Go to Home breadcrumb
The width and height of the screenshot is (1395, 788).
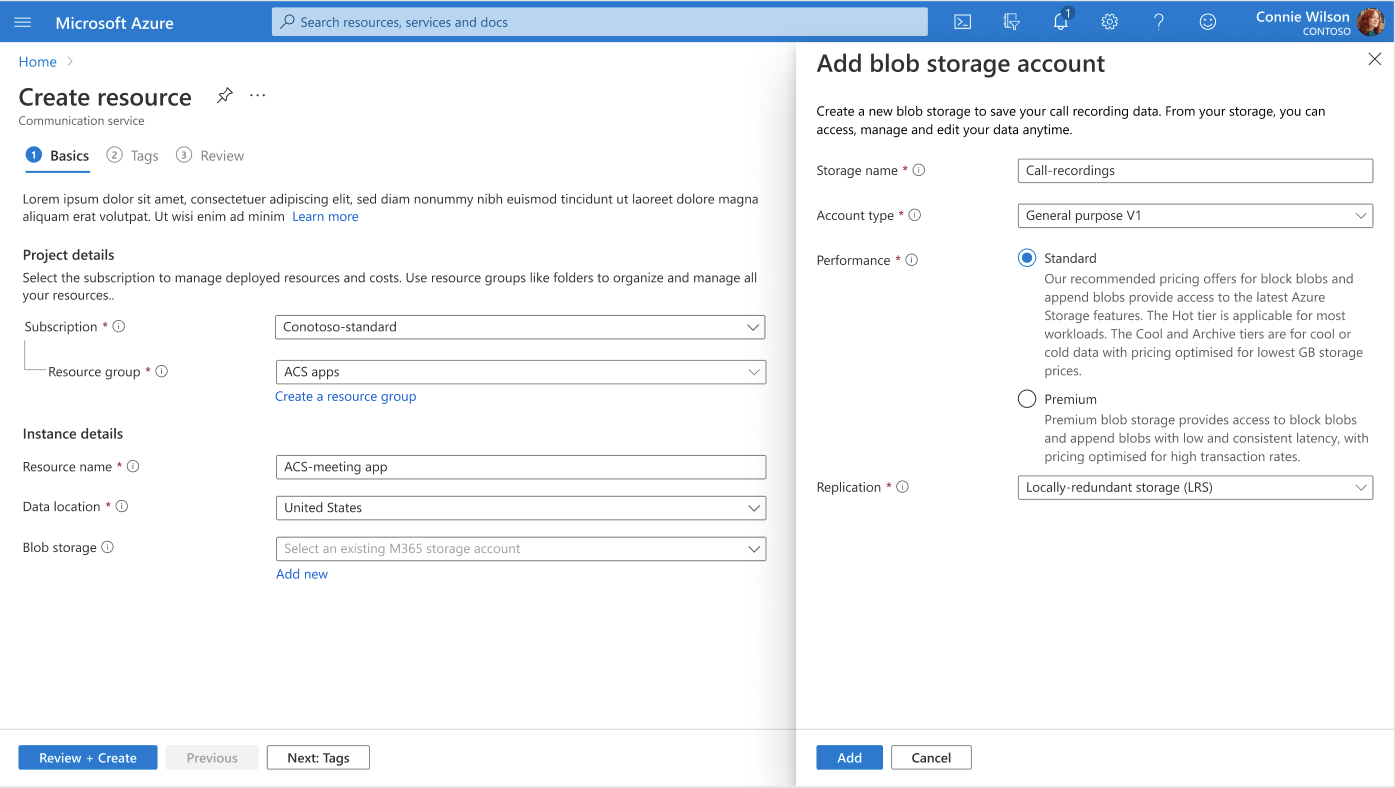point(38,62)
